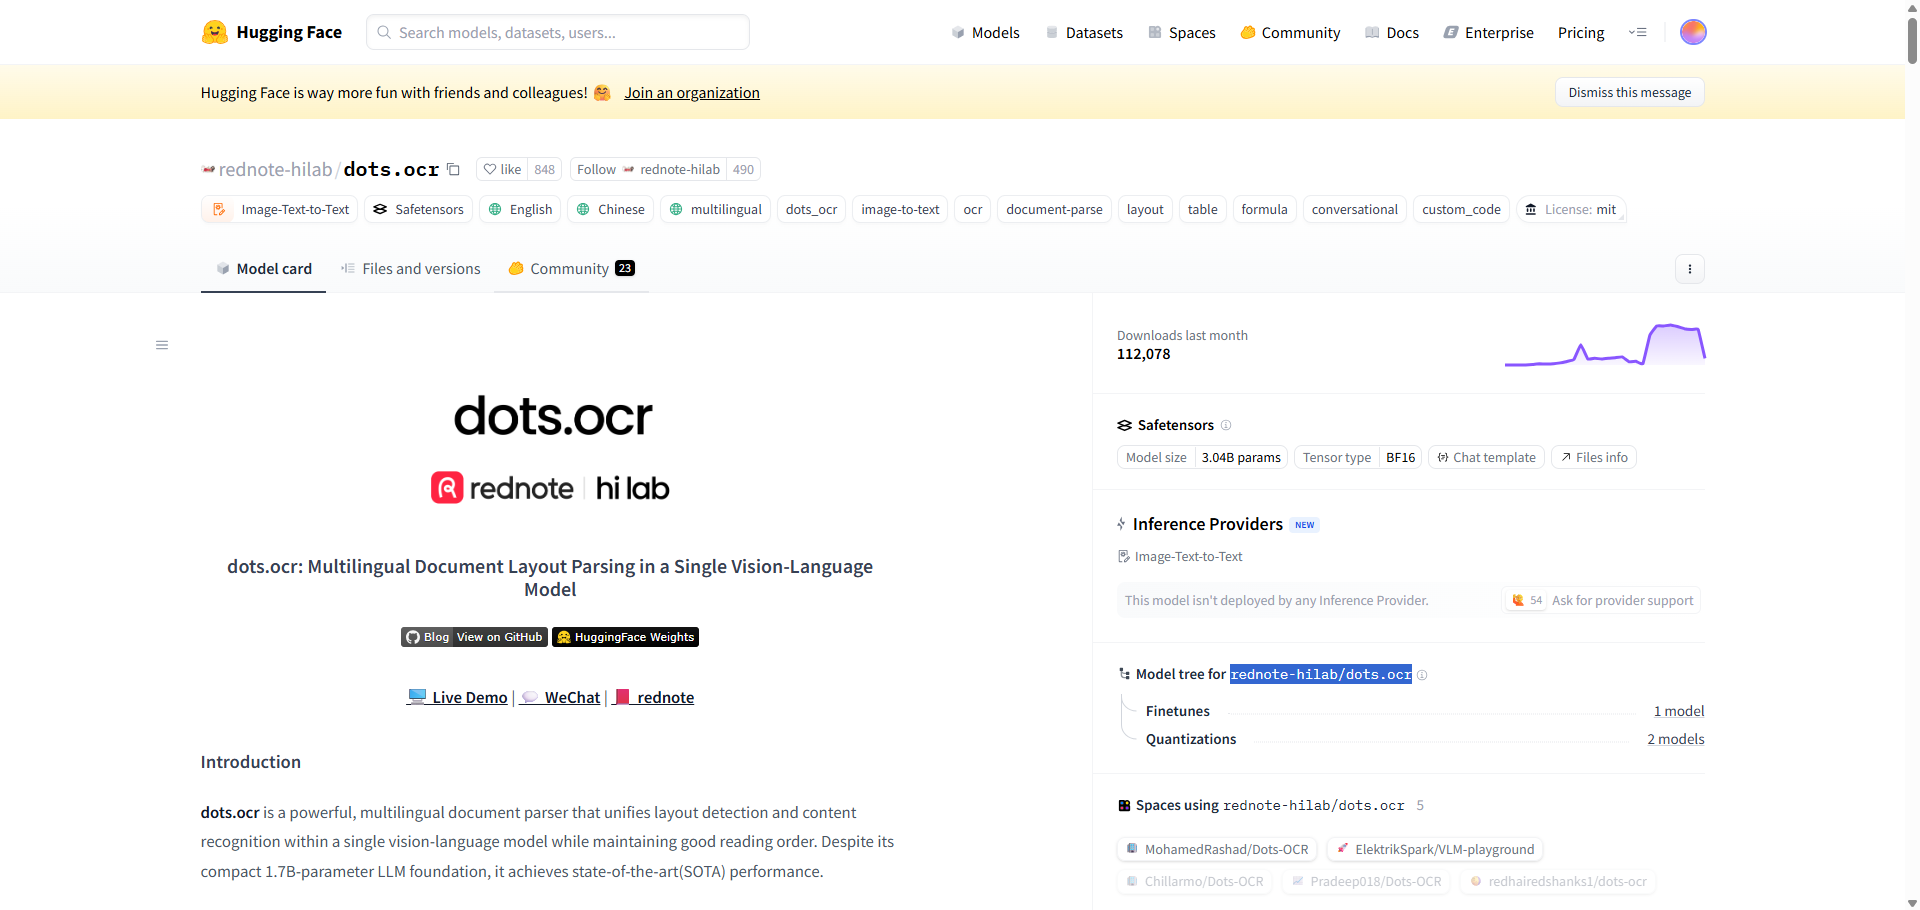Expand the navigation overflow menu icon
The height and width of the screenshot is (910, 1920).
pos(1638,32)
